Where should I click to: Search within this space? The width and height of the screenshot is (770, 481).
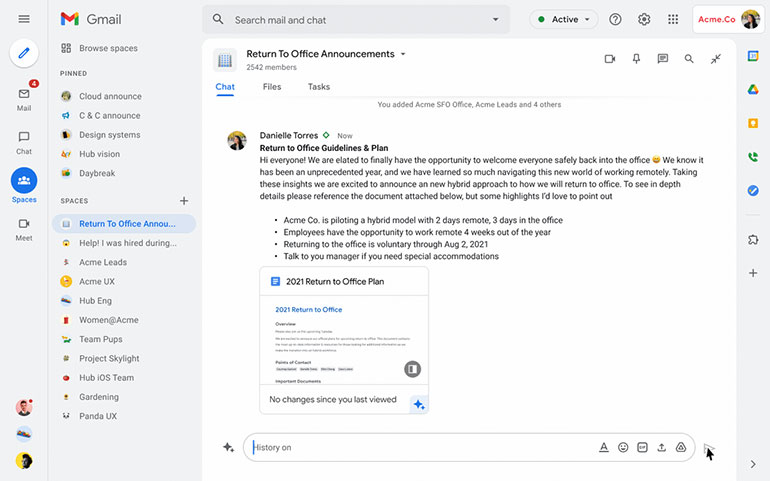(689, 59)
